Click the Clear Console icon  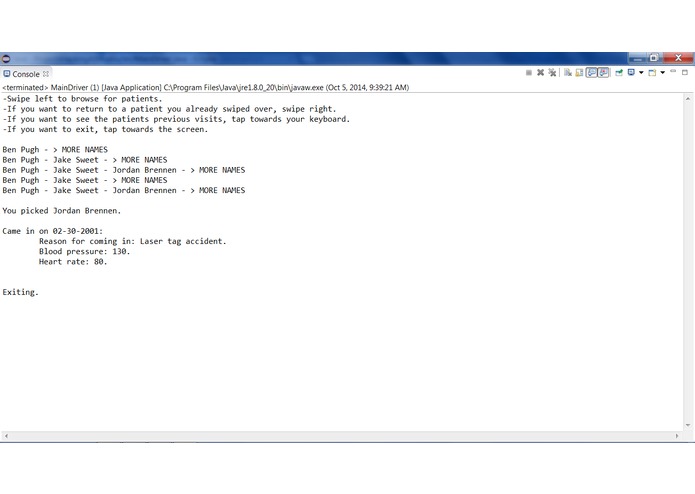tap(568, 73)
